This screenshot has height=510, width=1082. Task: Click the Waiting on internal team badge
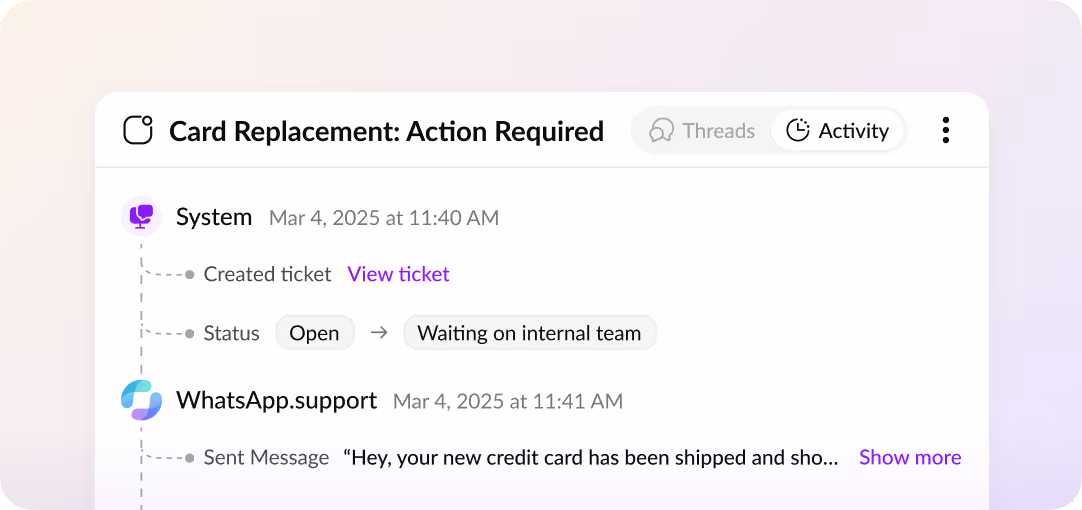click(x=529, y=333)
